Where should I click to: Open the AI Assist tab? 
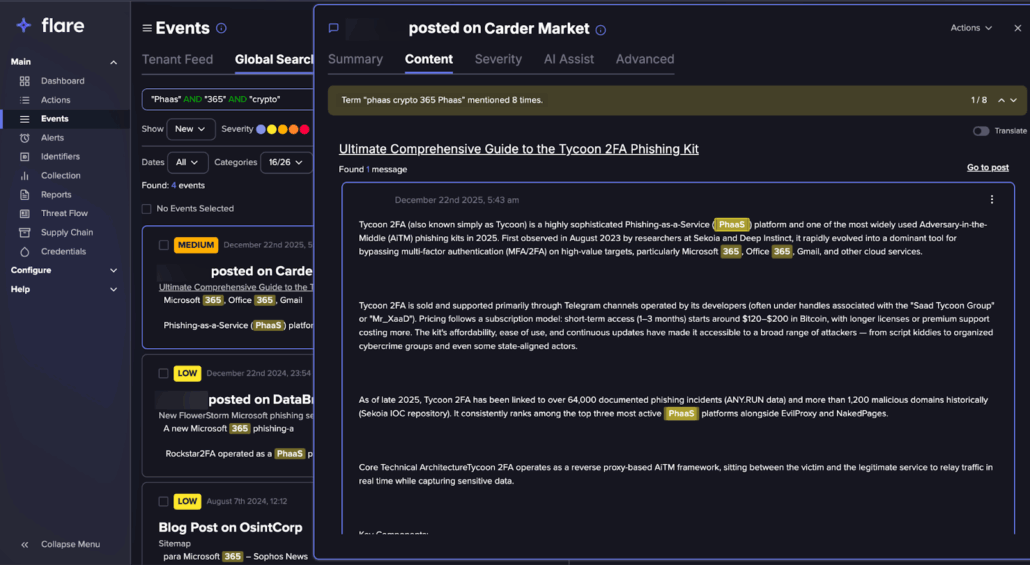tap(568, 59)
